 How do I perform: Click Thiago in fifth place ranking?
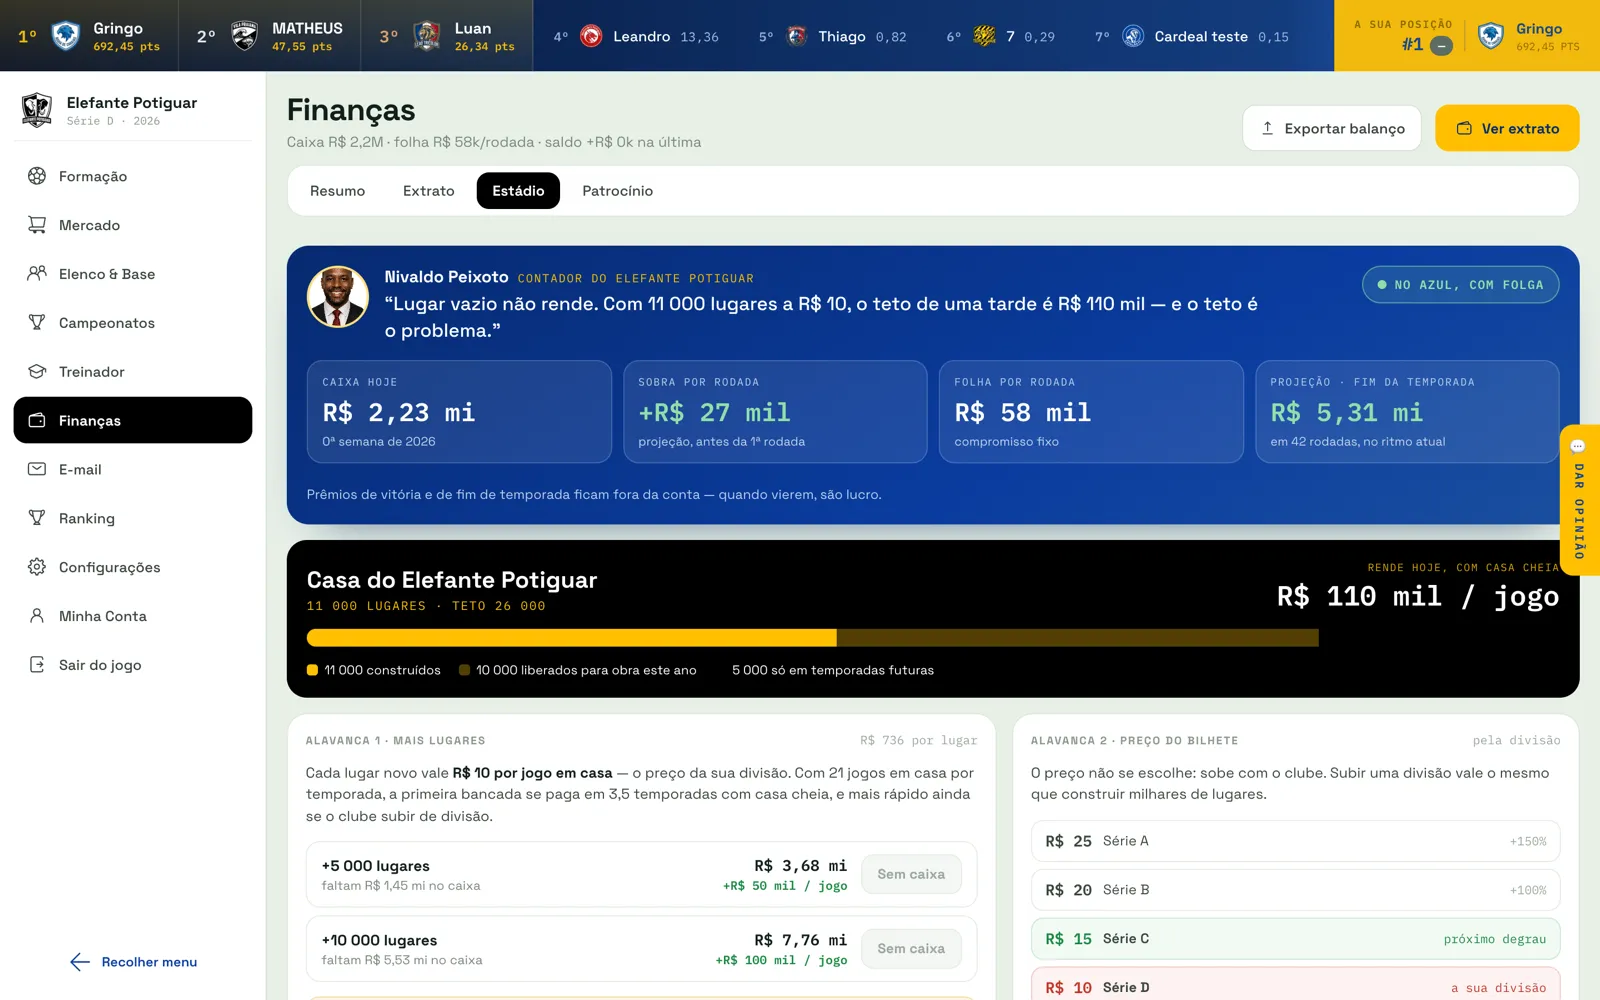pos(833,36)
